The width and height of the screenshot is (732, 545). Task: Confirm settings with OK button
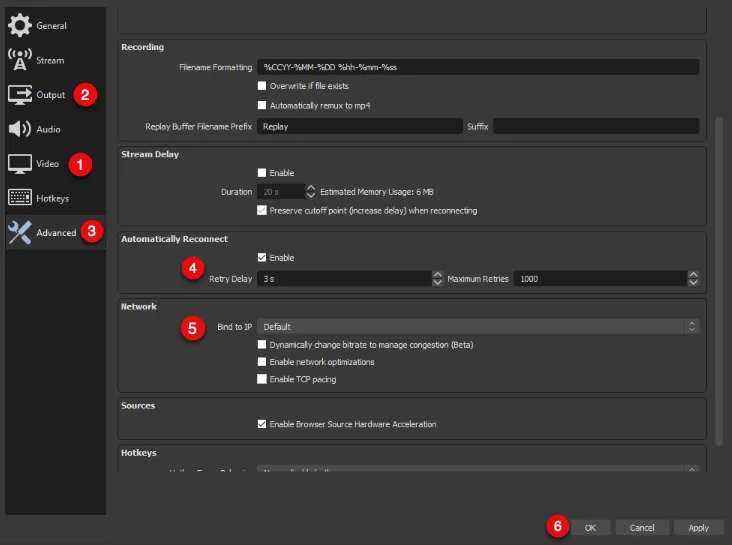590,528
